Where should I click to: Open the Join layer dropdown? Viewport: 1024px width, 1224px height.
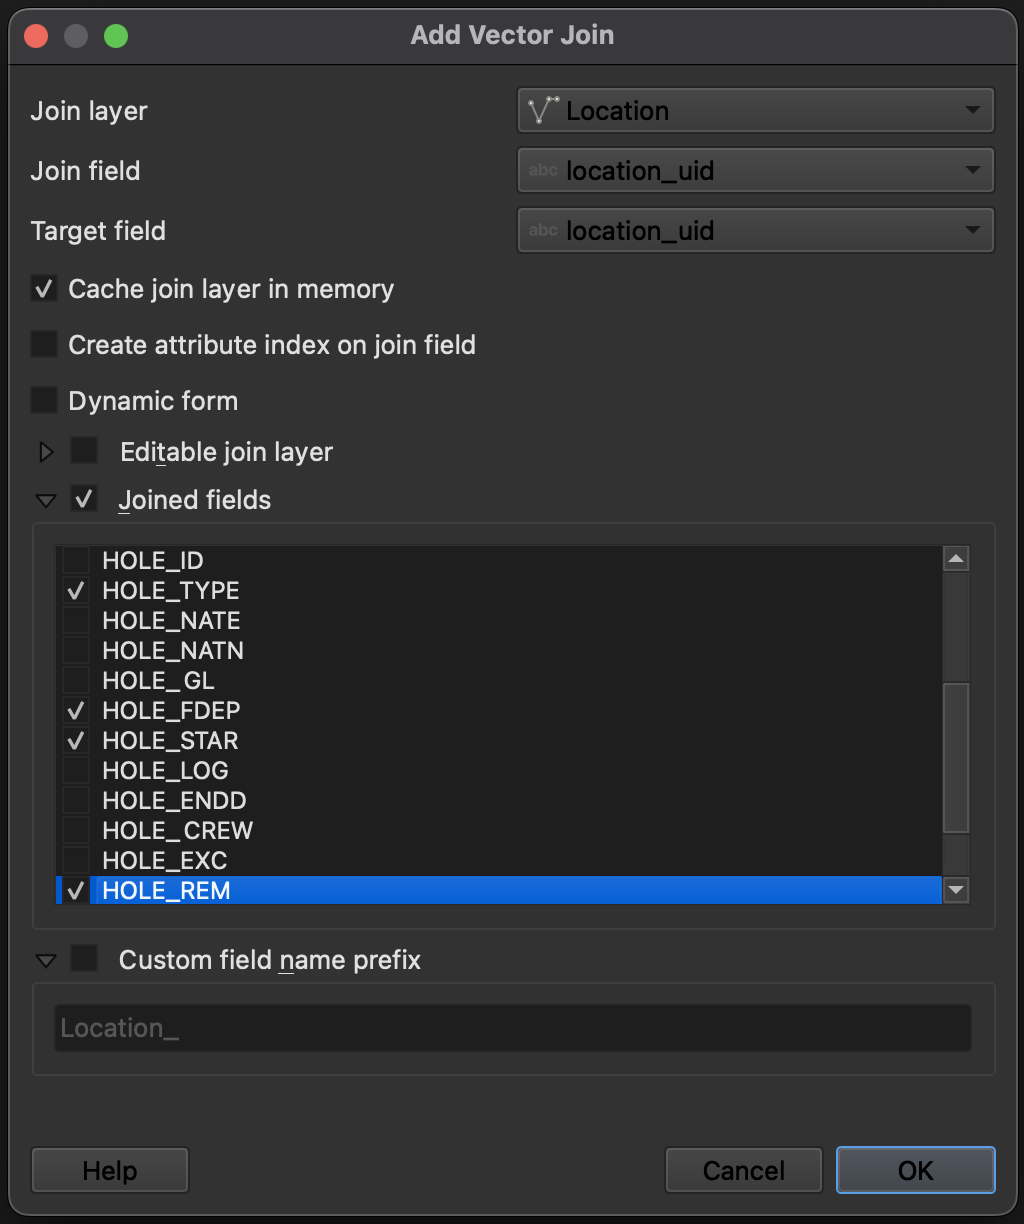point(972,110)
